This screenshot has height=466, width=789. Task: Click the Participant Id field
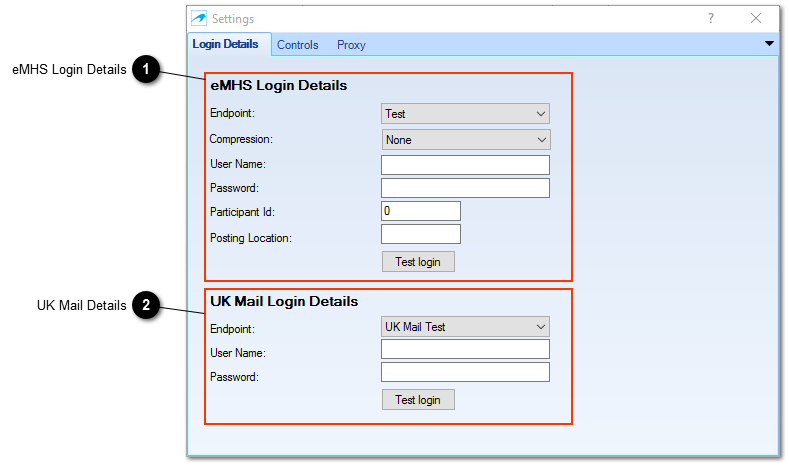[421, 211]
